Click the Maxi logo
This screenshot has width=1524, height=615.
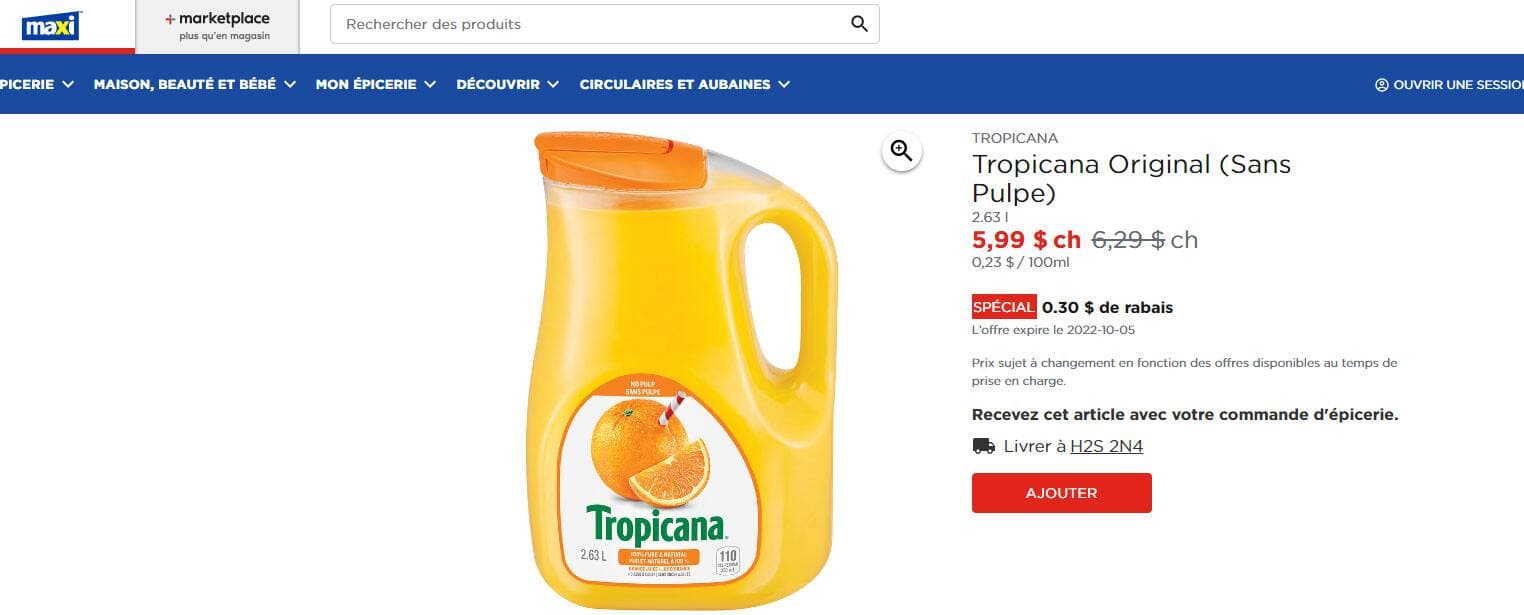coord(51,27)
